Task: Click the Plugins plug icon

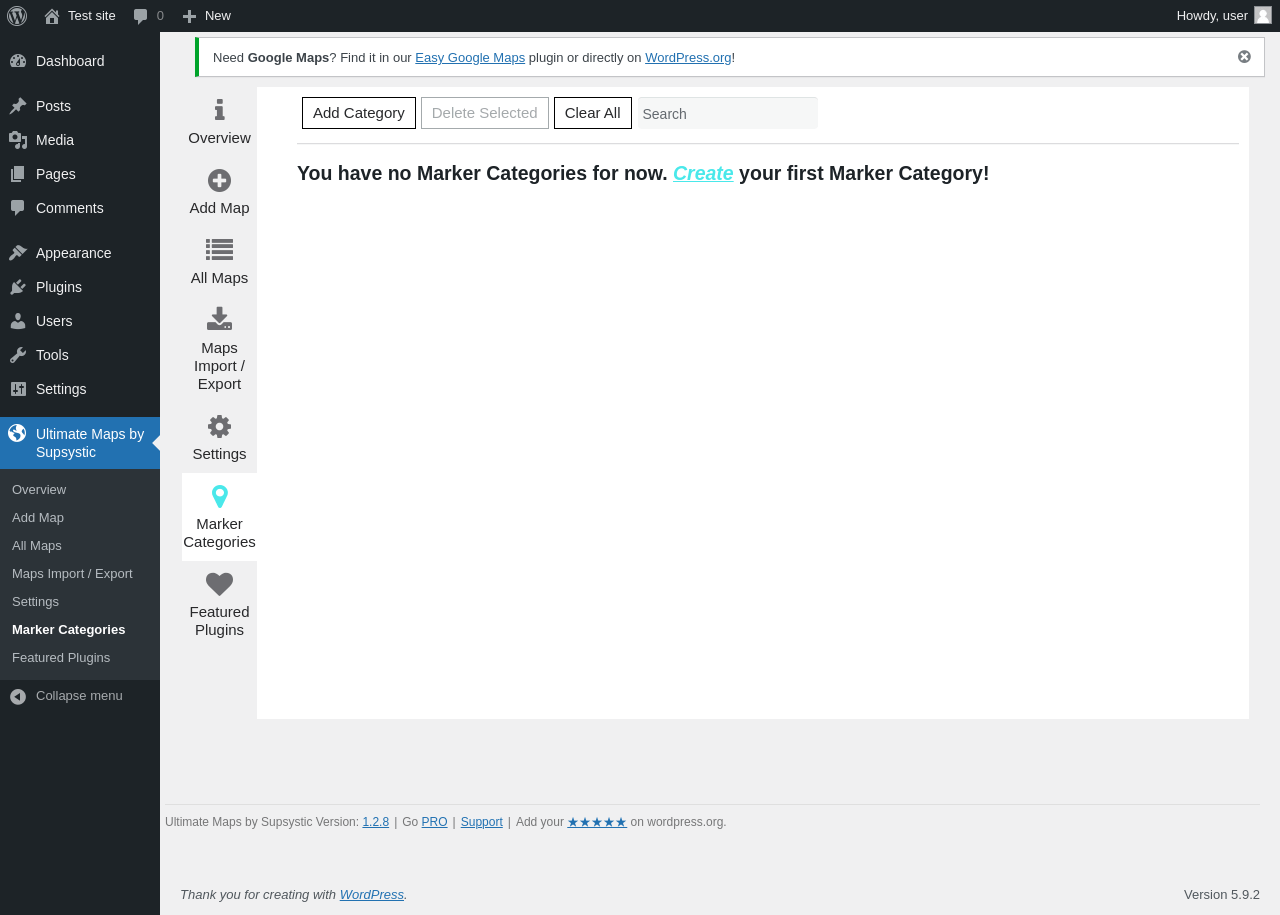Action: 18,287
